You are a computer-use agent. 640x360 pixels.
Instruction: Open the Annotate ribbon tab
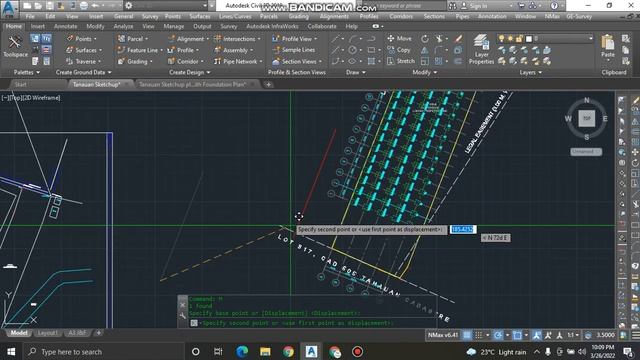tap(65, 26)
